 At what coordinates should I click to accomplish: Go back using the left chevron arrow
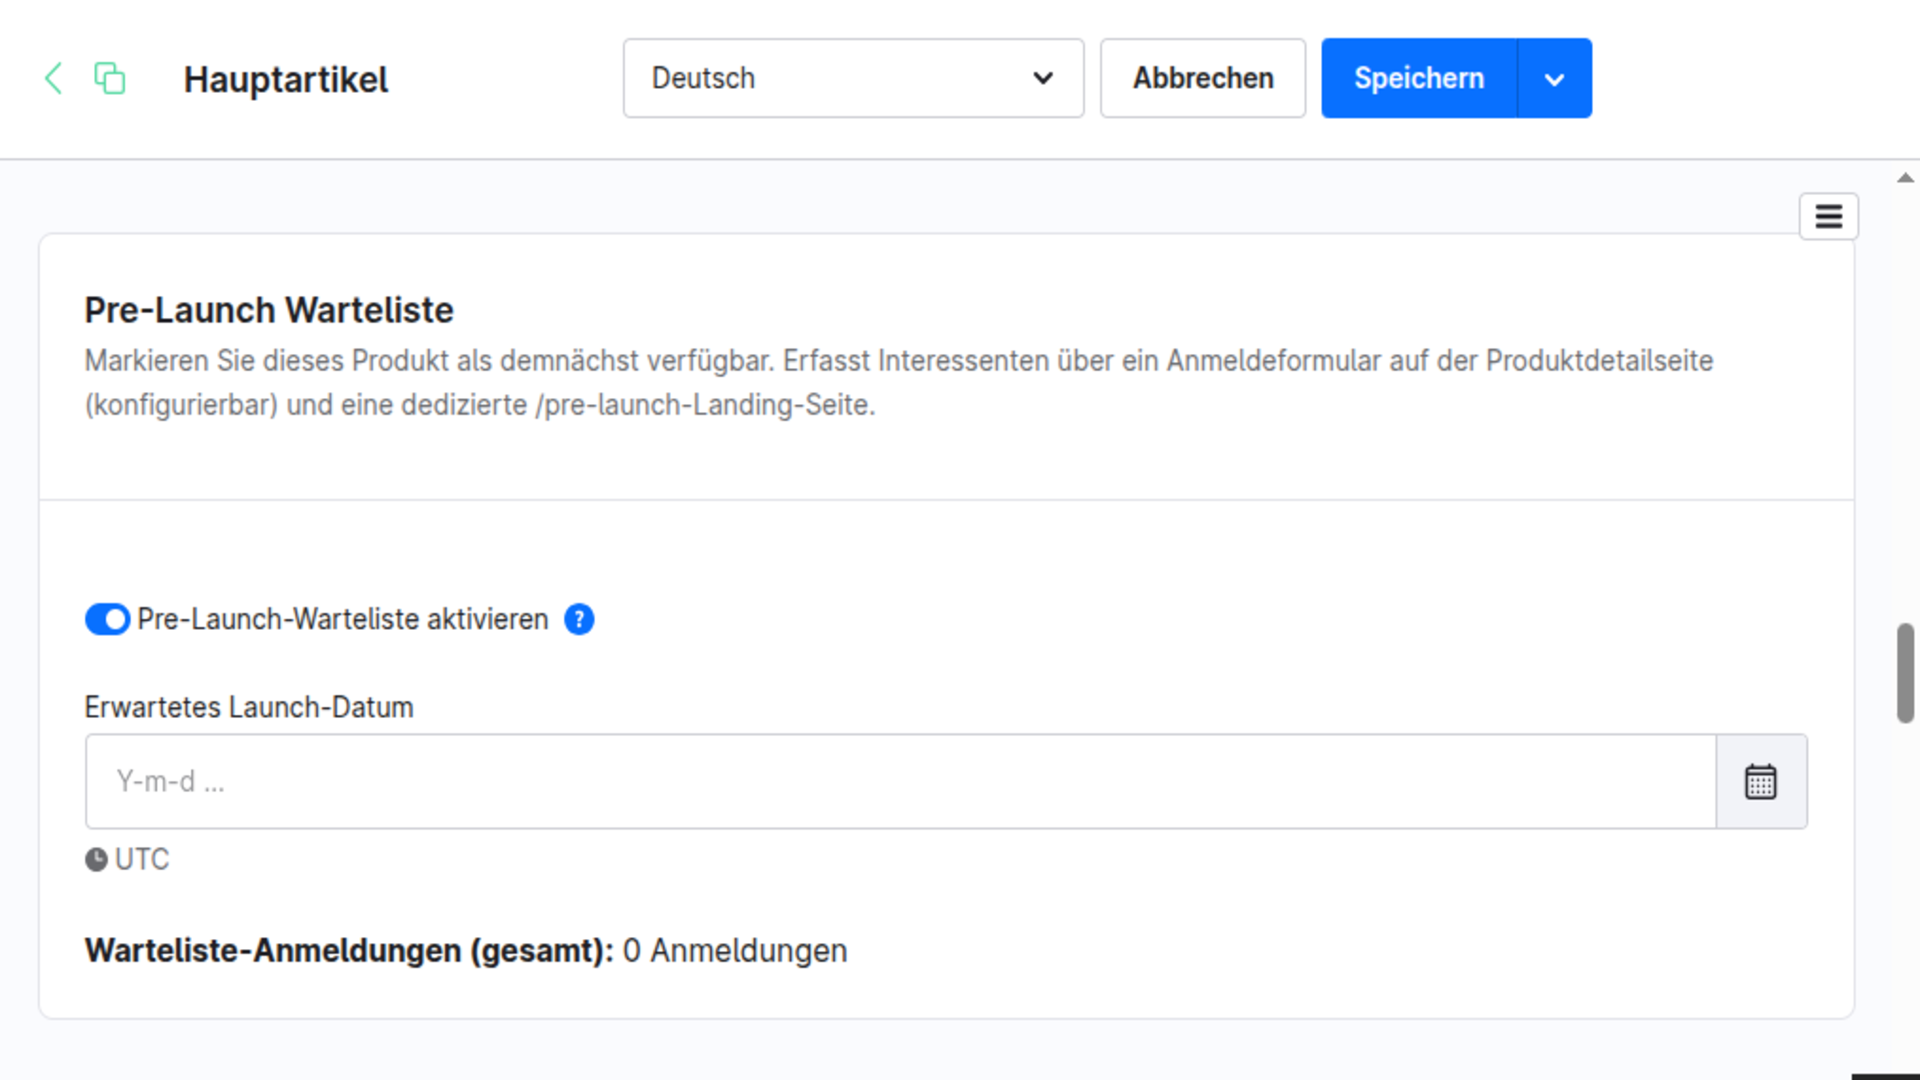pyautogui.click(x=54, y=78)
